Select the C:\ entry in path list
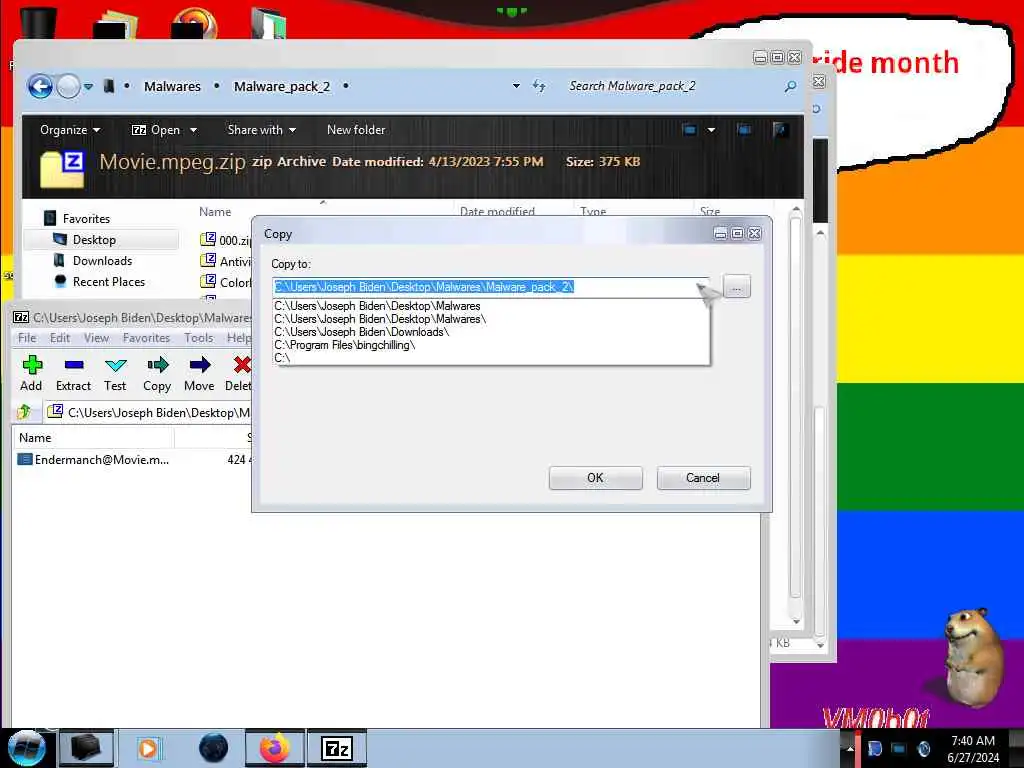 tap(491, 358)
